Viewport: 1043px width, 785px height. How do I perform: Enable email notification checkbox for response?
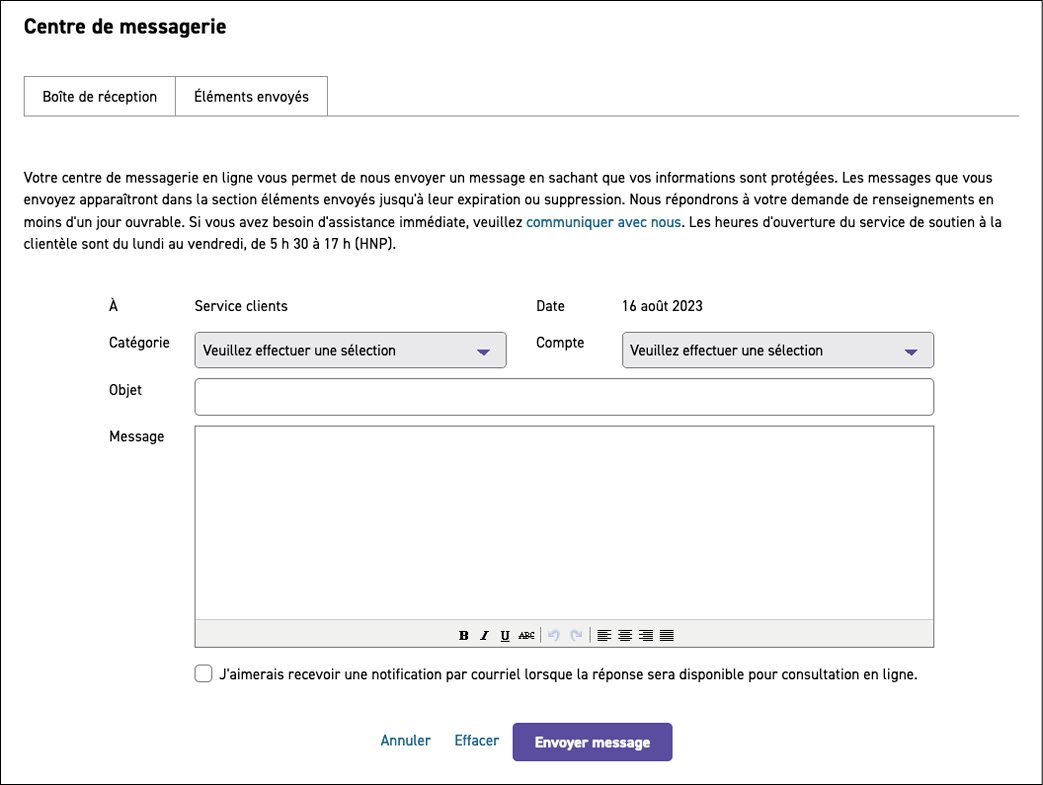point(203,674)
